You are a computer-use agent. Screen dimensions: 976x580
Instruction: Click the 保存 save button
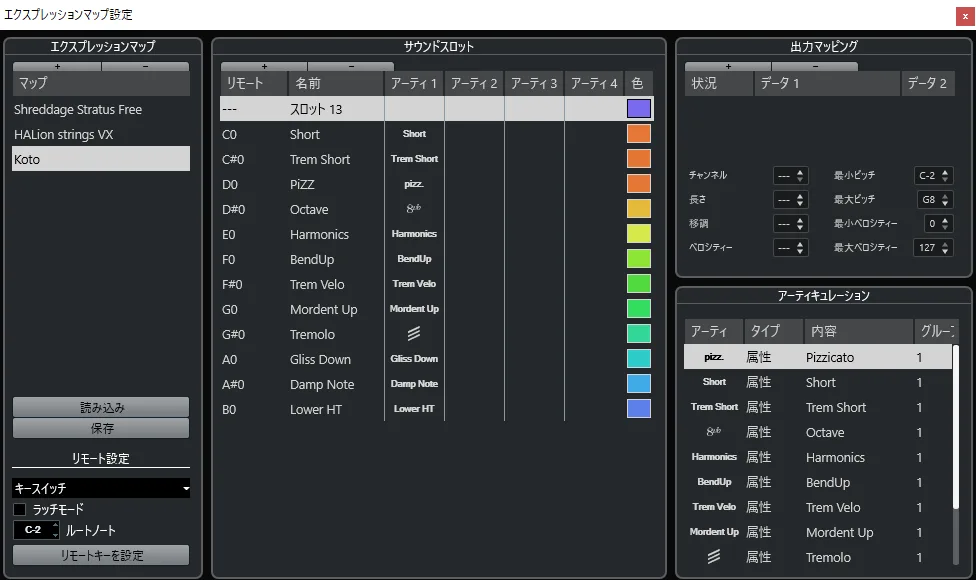(x=101, y=428)
